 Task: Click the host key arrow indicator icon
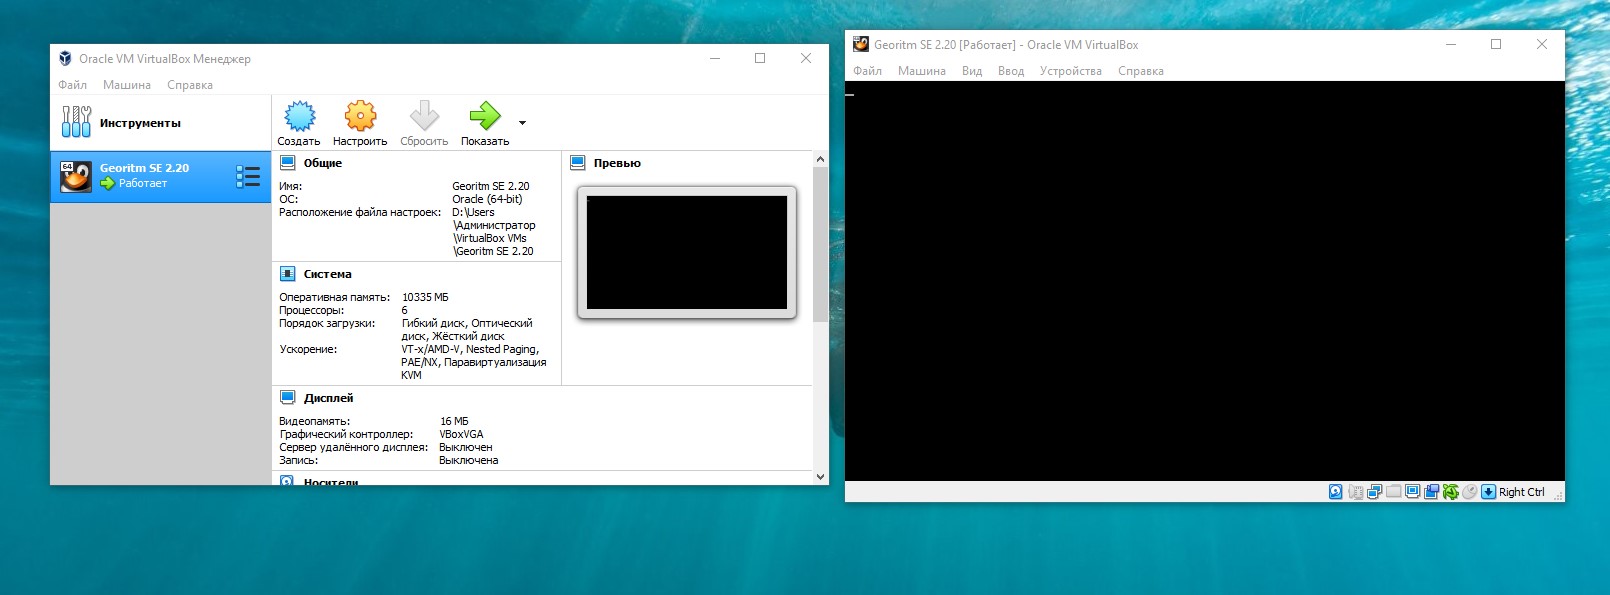[1488, 492]
